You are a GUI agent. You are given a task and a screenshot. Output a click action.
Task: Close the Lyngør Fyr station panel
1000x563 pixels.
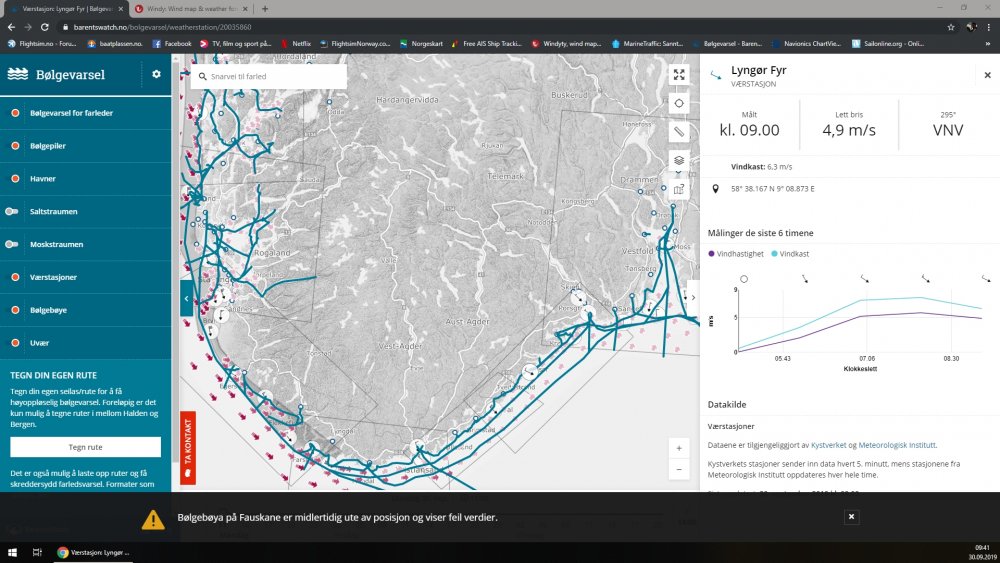(987, 75)
